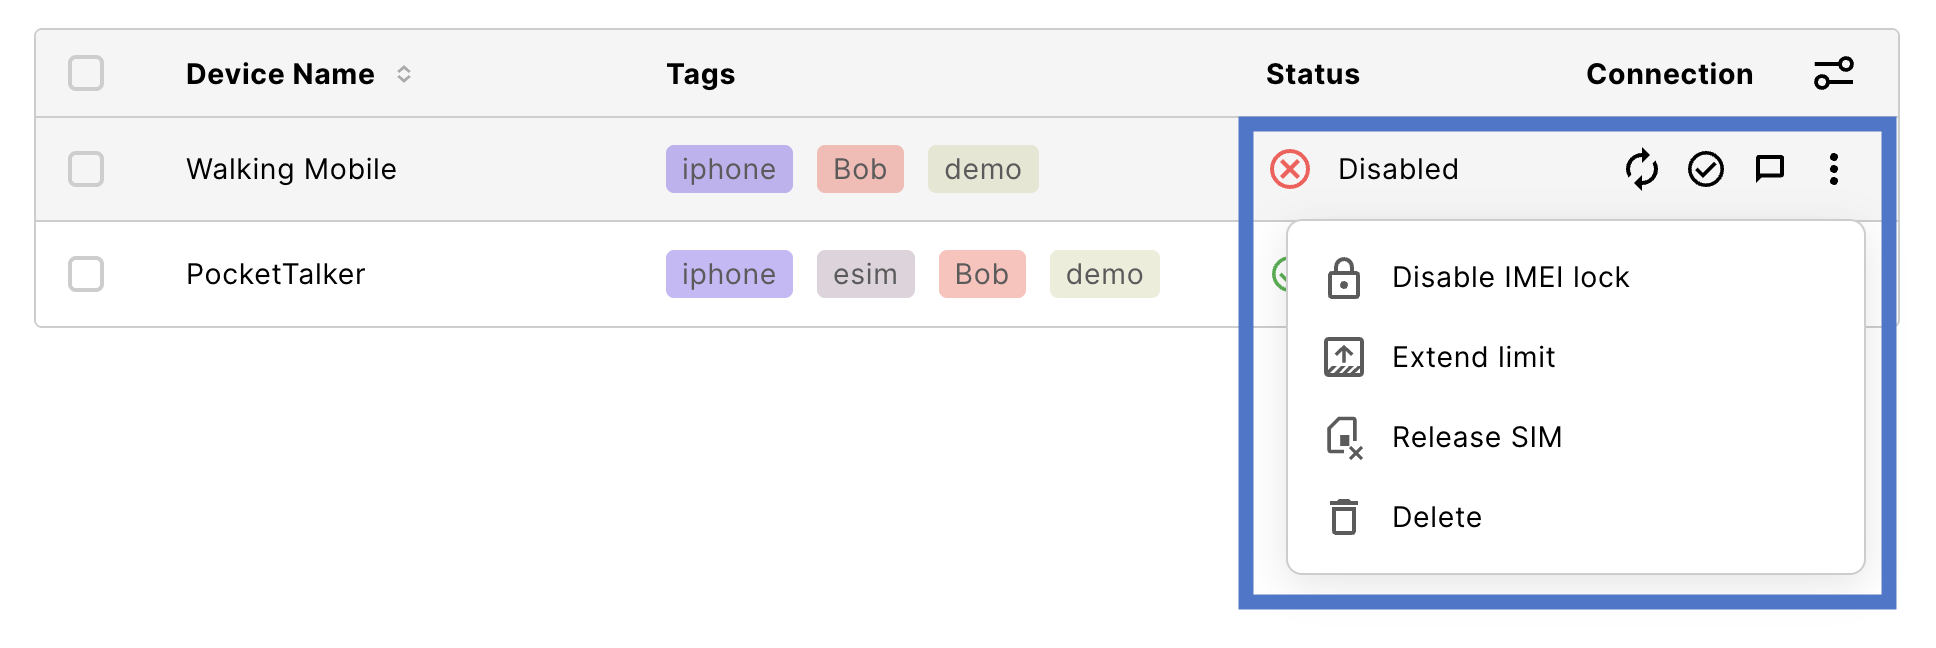Sort by Device Name using arrows
The width and height of the screenshot is (1936, 648).
click(404, 74)
